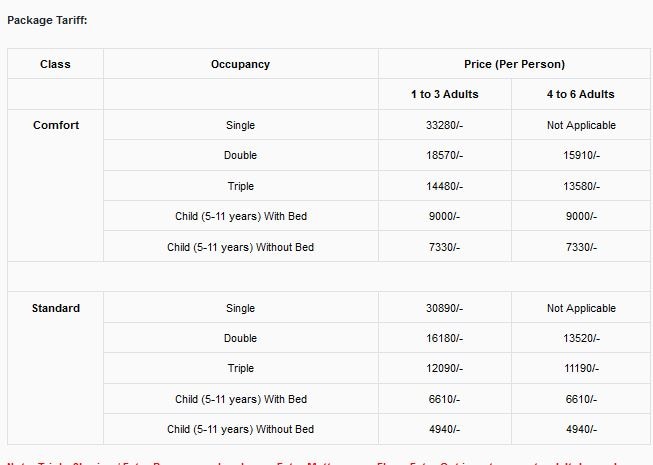Click the Comfort class label
Screen dimensions: 653x465
56,125
